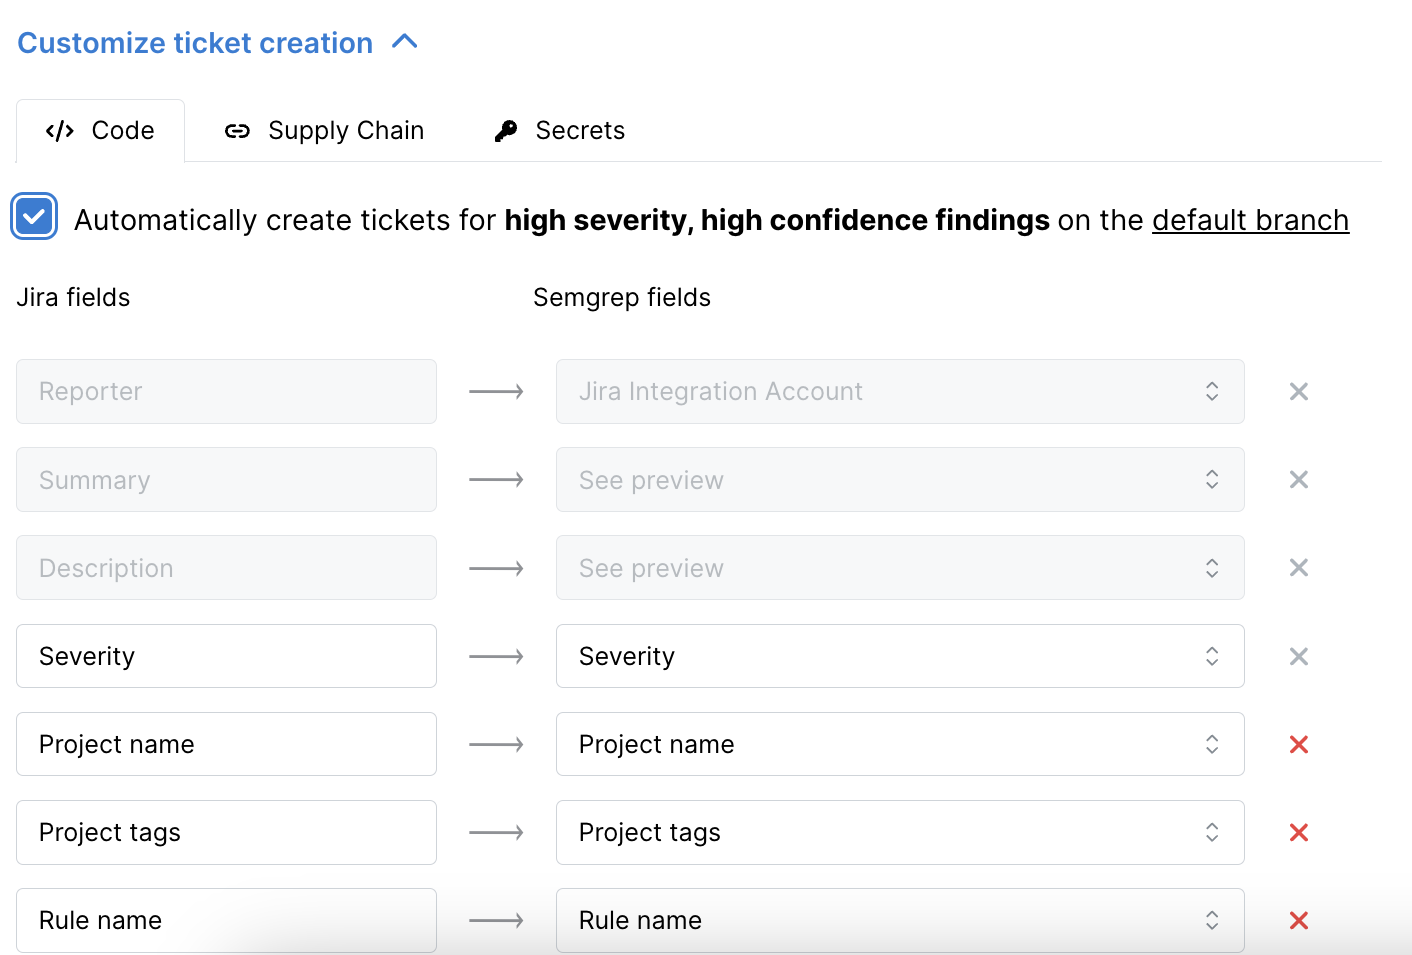This screenshot has width=1412, height=955.
Task: Remove the Reporter field mapping
Action: click(1298, 391)
